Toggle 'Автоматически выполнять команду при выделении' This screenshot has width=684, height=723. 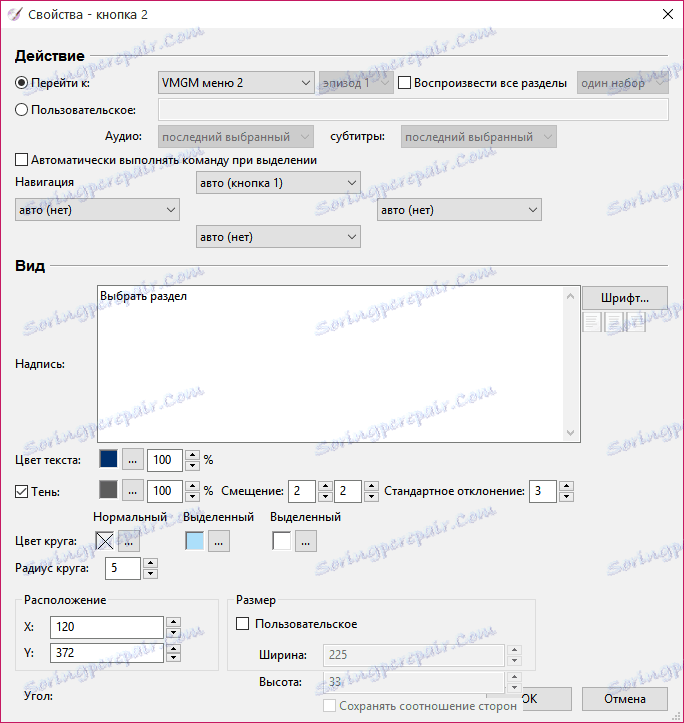(22, 160)
